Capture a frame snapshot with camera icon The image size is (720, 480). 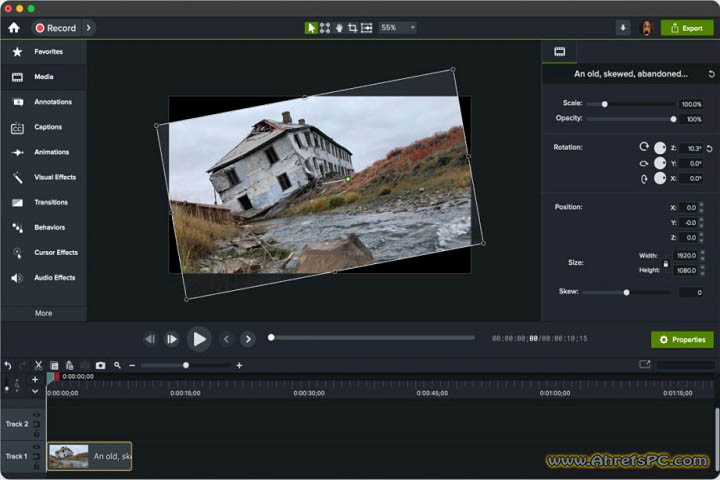(x=101, y=366)
